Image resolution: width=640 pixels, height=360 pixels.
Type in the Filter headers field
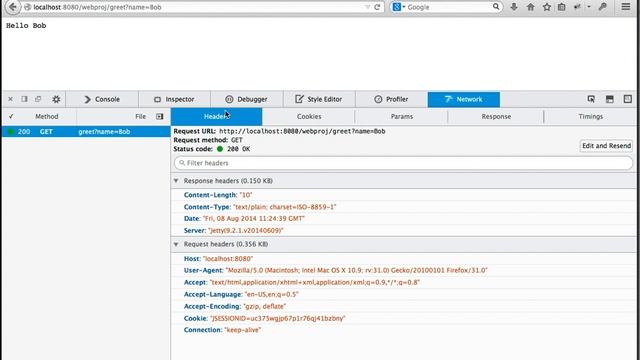[x=403, y=163]
